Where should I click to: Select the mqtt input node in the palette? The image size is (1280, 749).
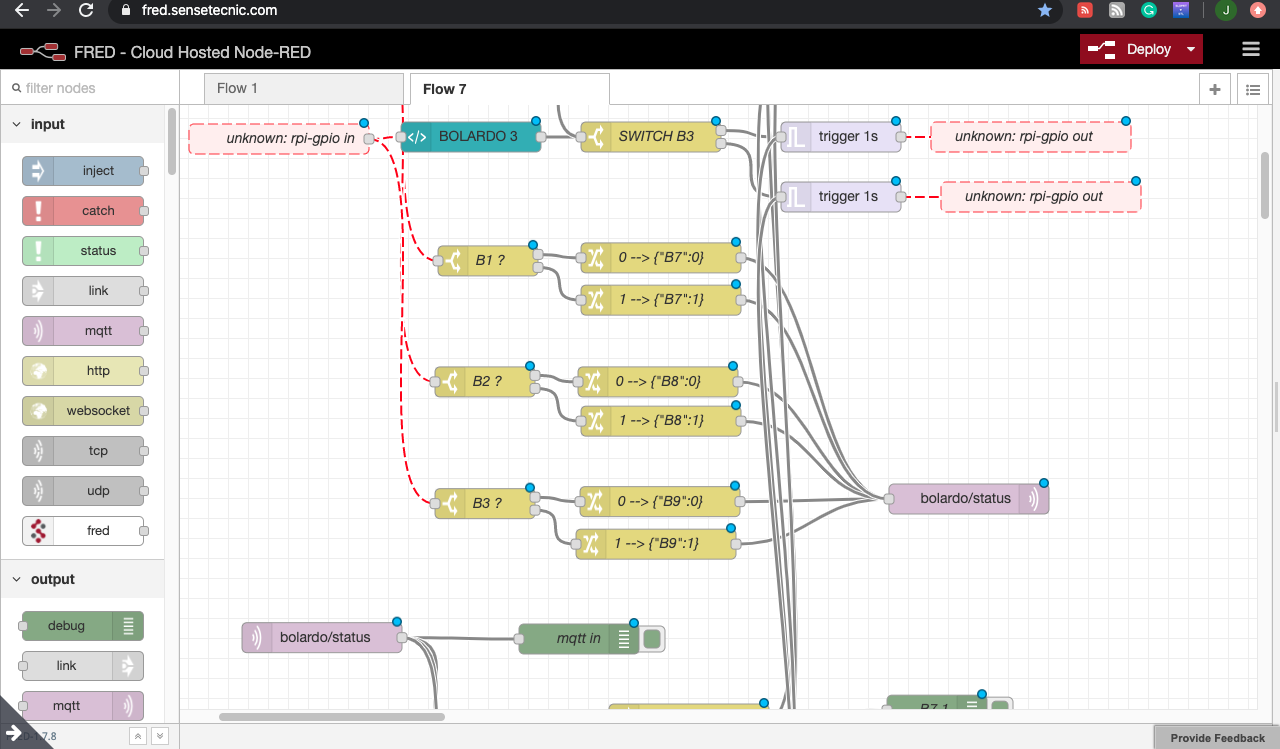point(83,330)
